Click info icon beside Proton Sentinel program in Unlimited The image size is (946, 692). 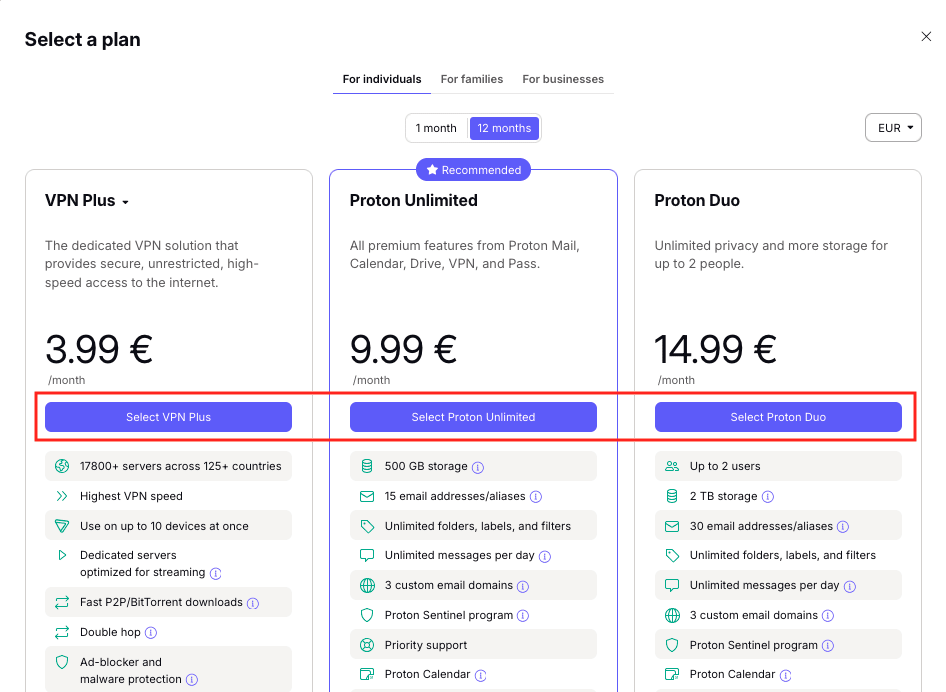523,616
